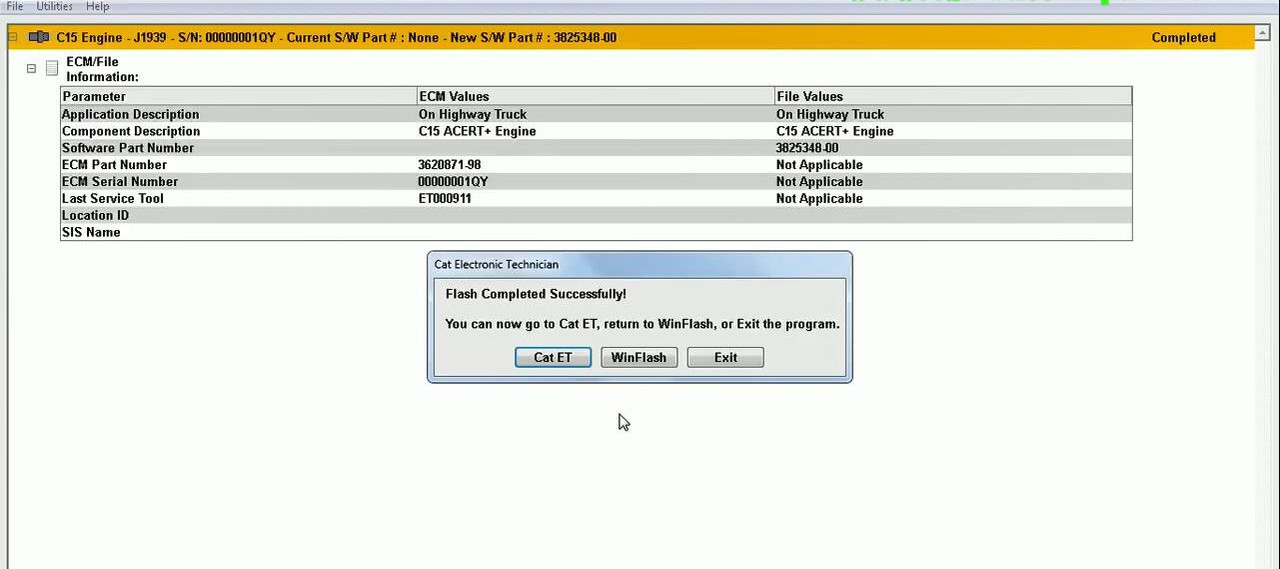Select the Location ID row label

(x=95, y=215)
